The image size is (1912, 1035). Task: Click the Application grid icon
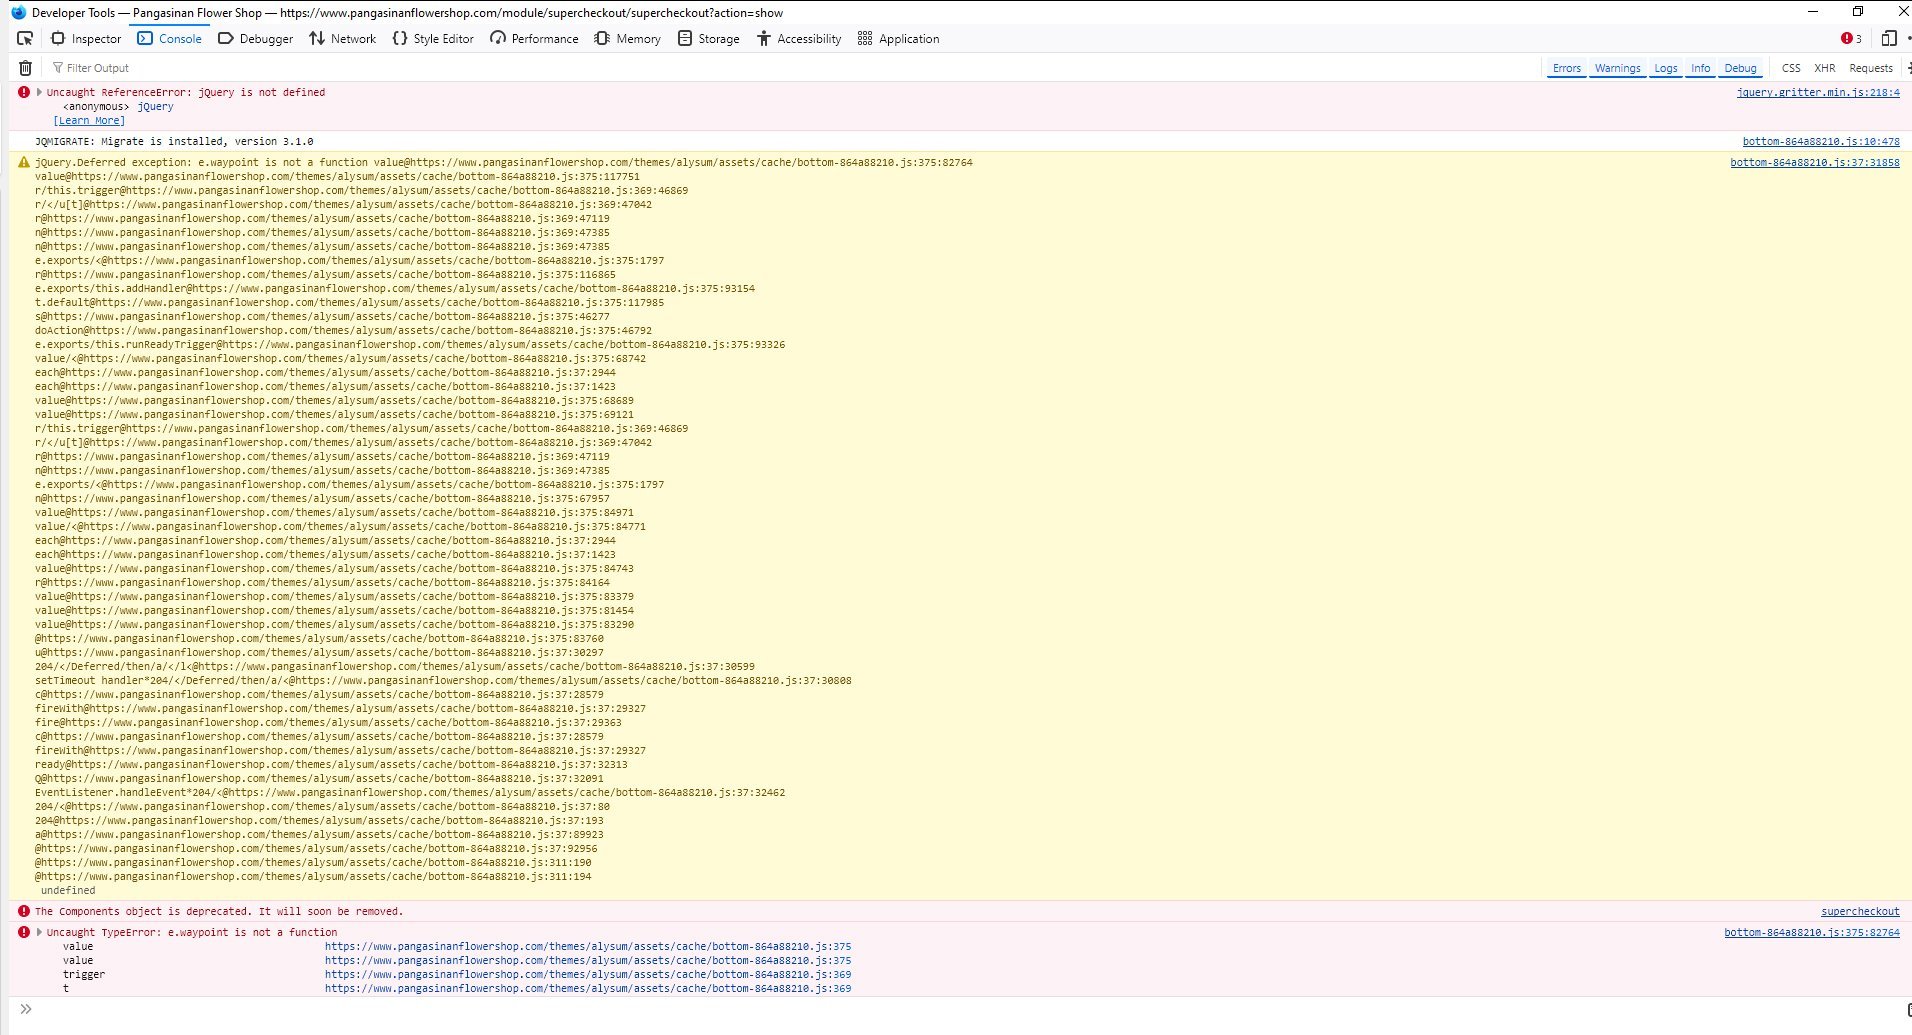(865, 38)
